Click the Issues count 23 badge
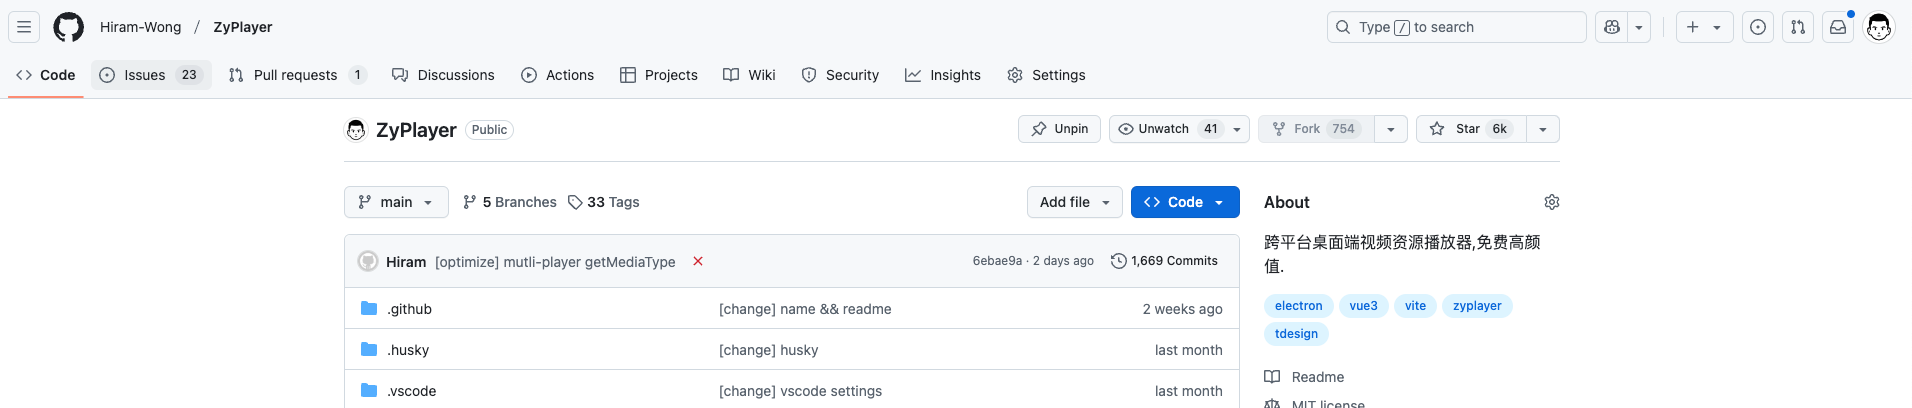Image resolution: width=1912 pixels, height=408 pixels. pos(189,75)
